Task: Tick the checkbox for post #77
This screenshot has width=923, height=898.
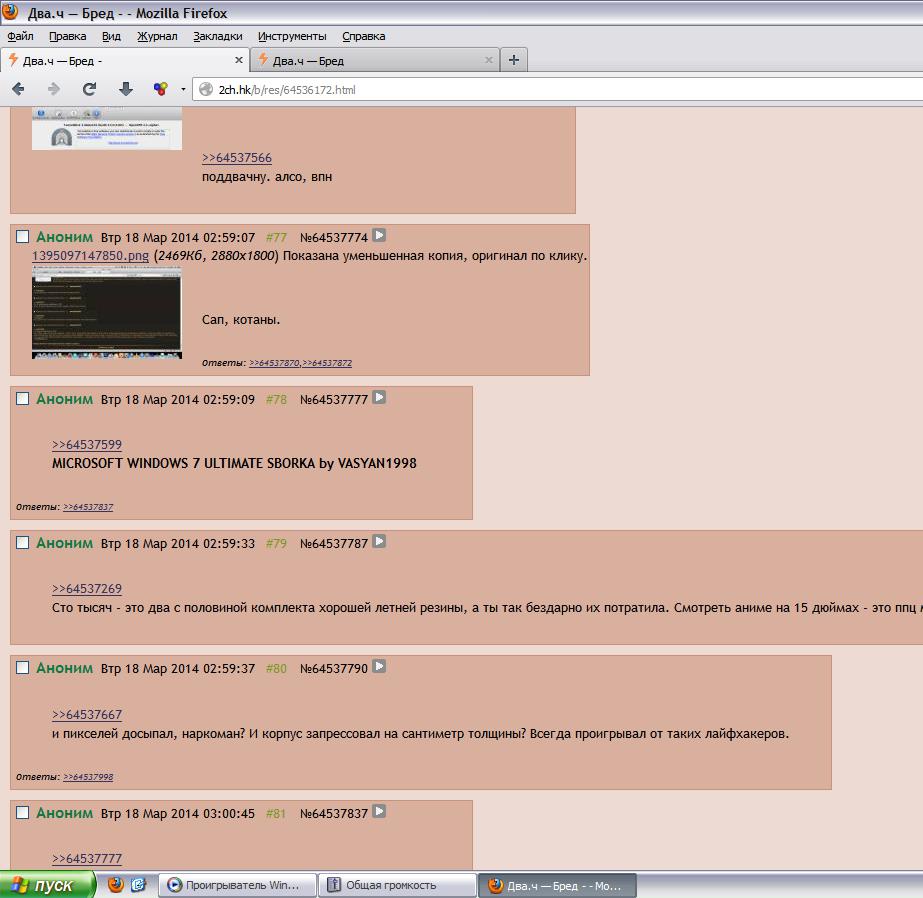Action: pos(22,237)
